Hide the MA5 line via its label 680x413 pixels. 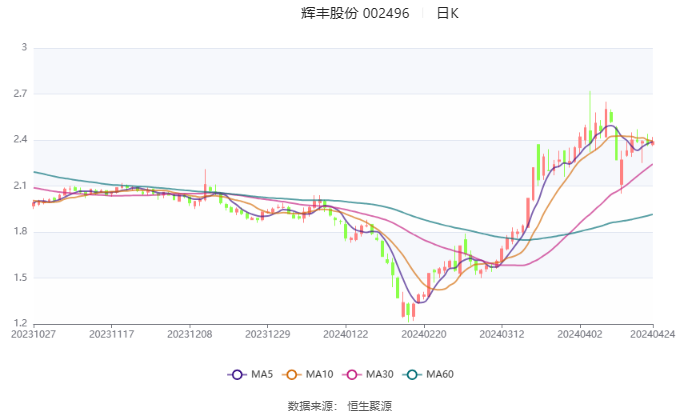262,374
